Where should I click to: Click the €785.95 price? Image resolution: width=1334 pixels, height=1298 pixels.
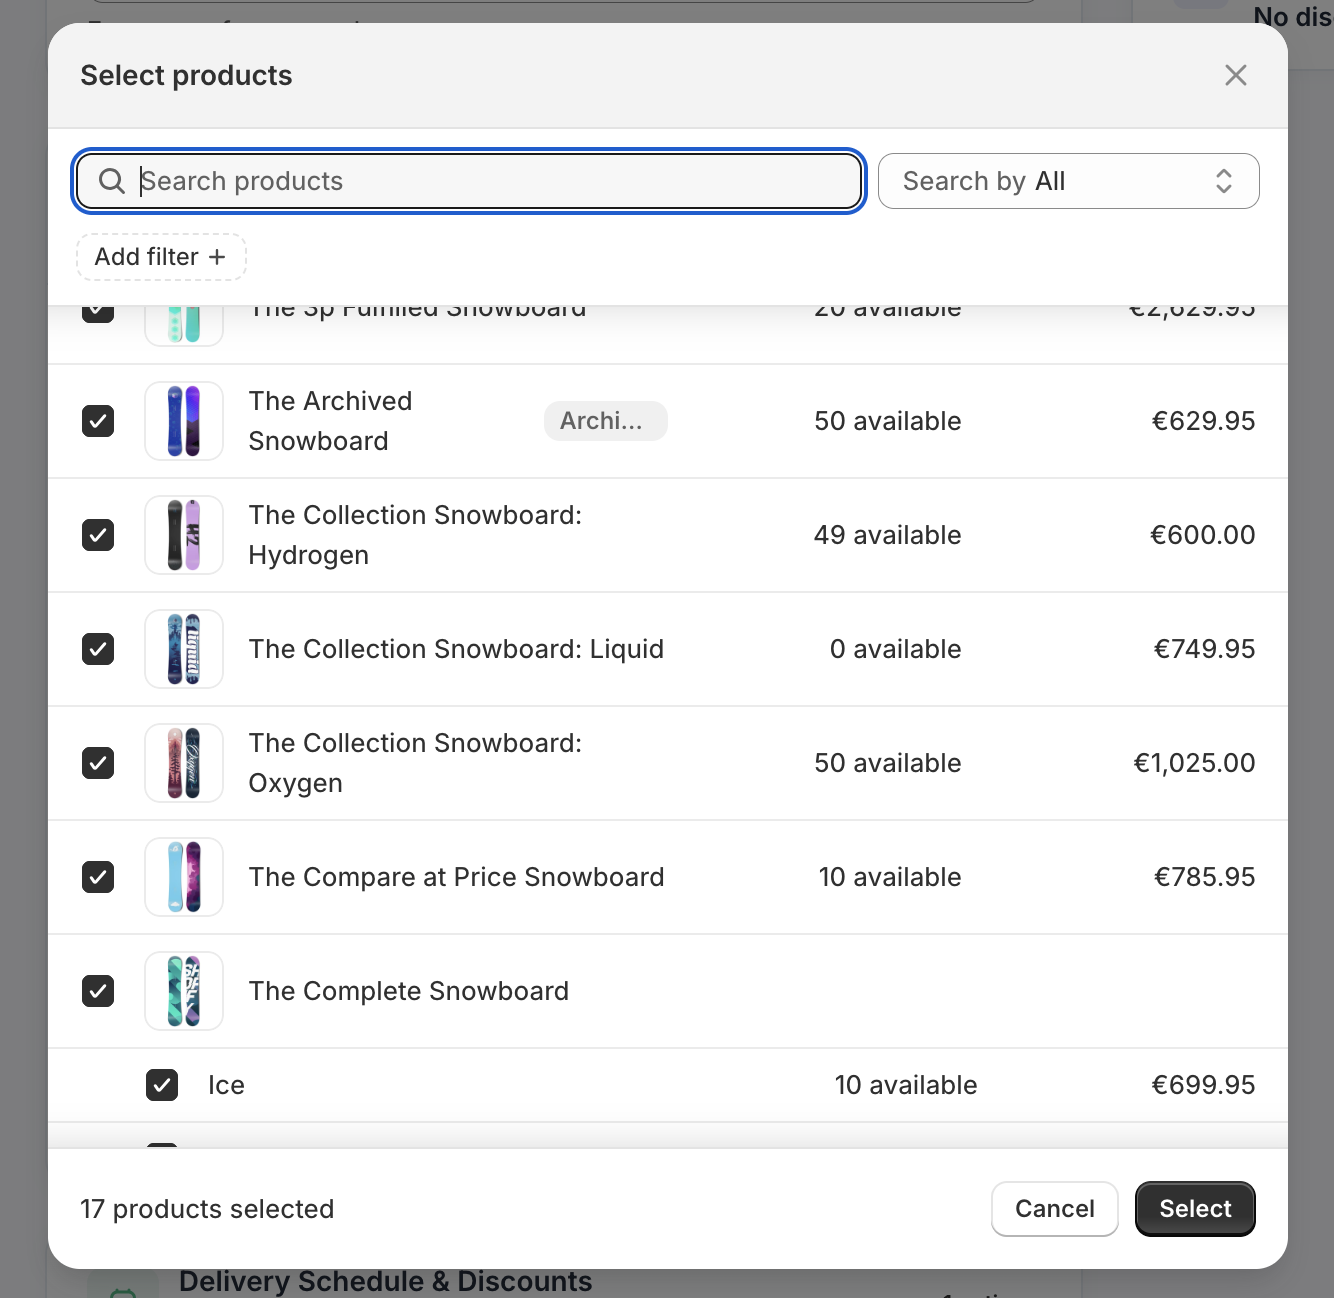coord(1205,877)
